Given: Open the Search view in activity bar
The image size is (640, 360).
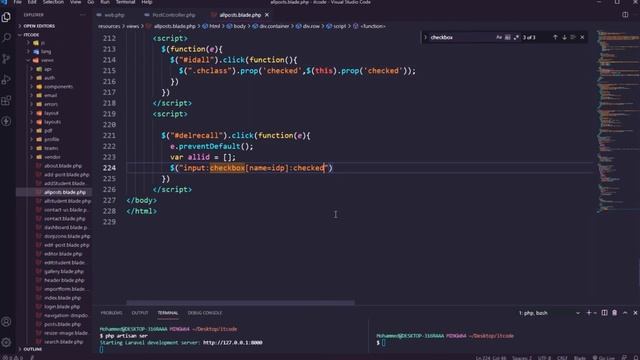Looking at the screenshot, I should tap(6, 38).
